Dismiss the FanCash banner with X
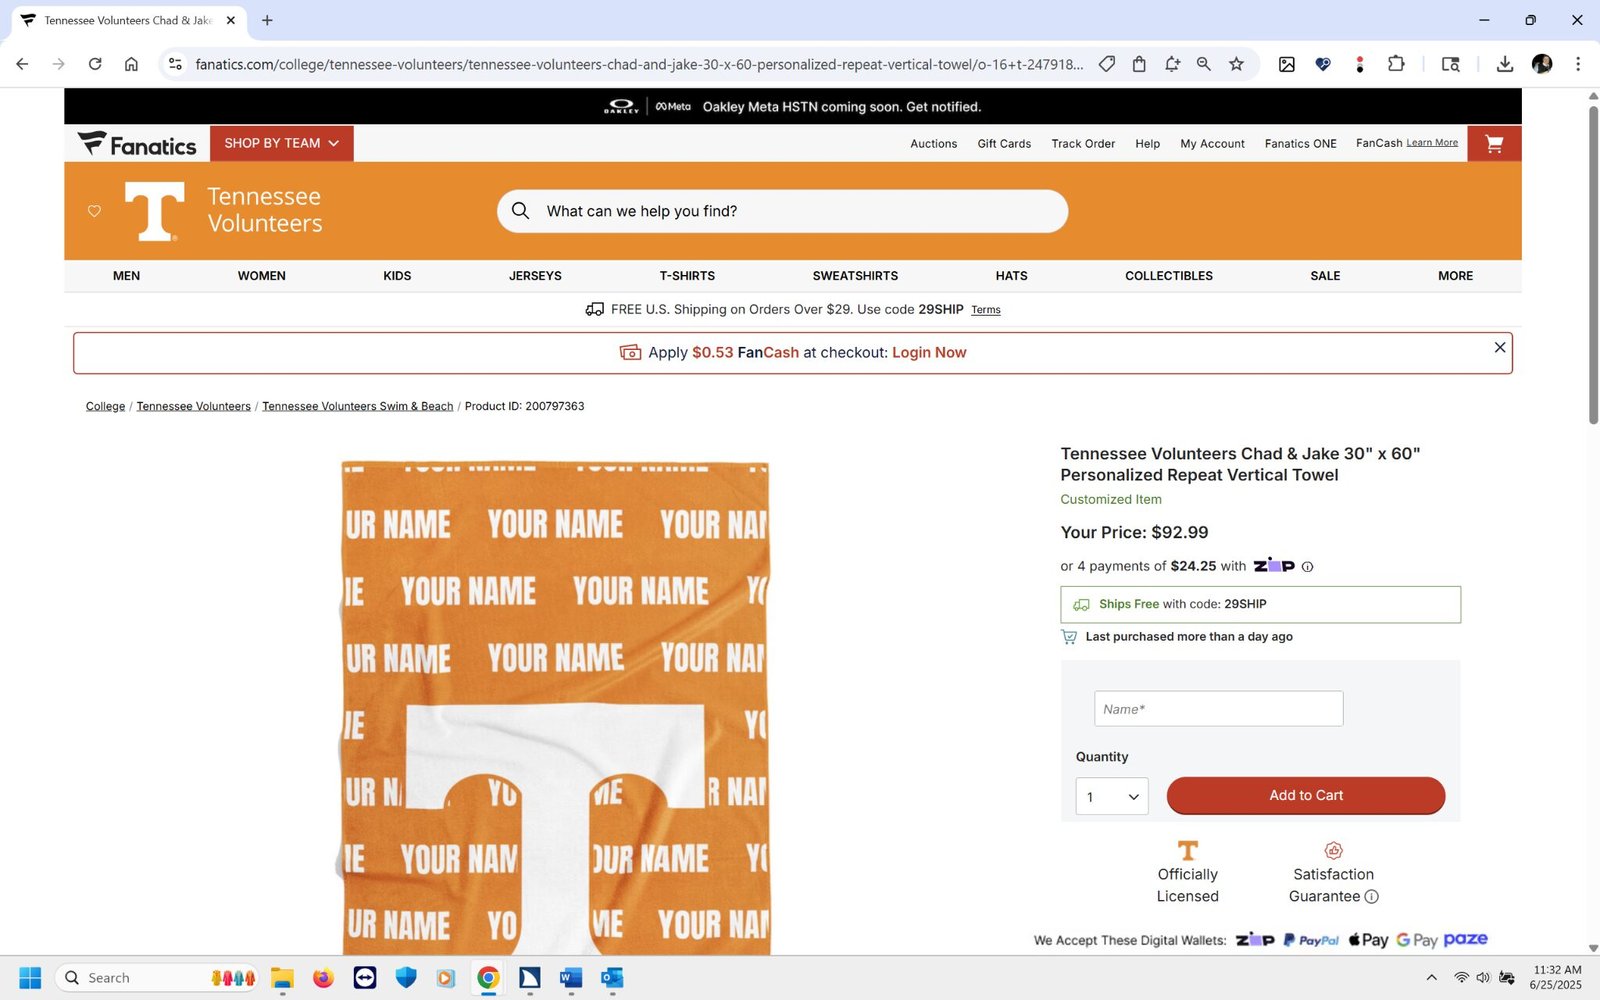 (x=1499, y=347)
